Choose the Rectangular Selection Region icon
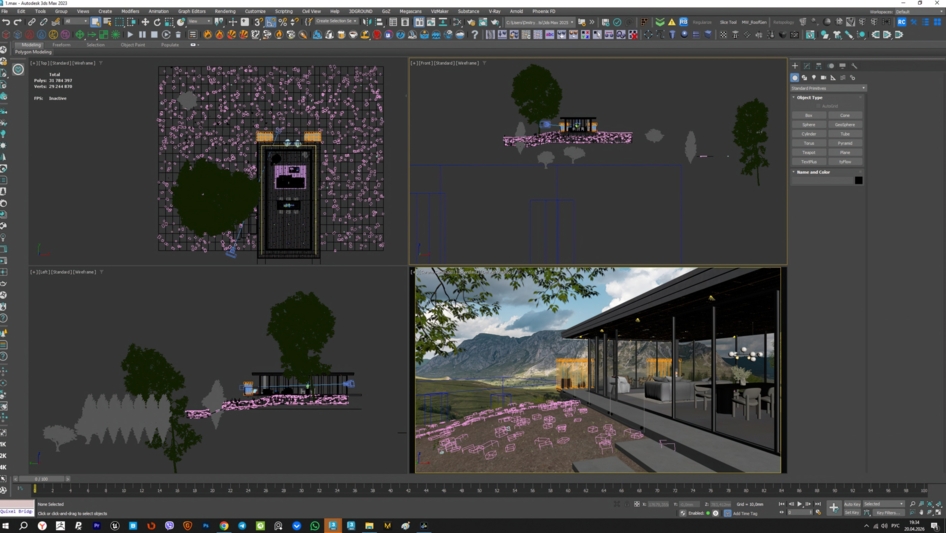Viewport: 946px width, 533px height. [x=119, y=22]
